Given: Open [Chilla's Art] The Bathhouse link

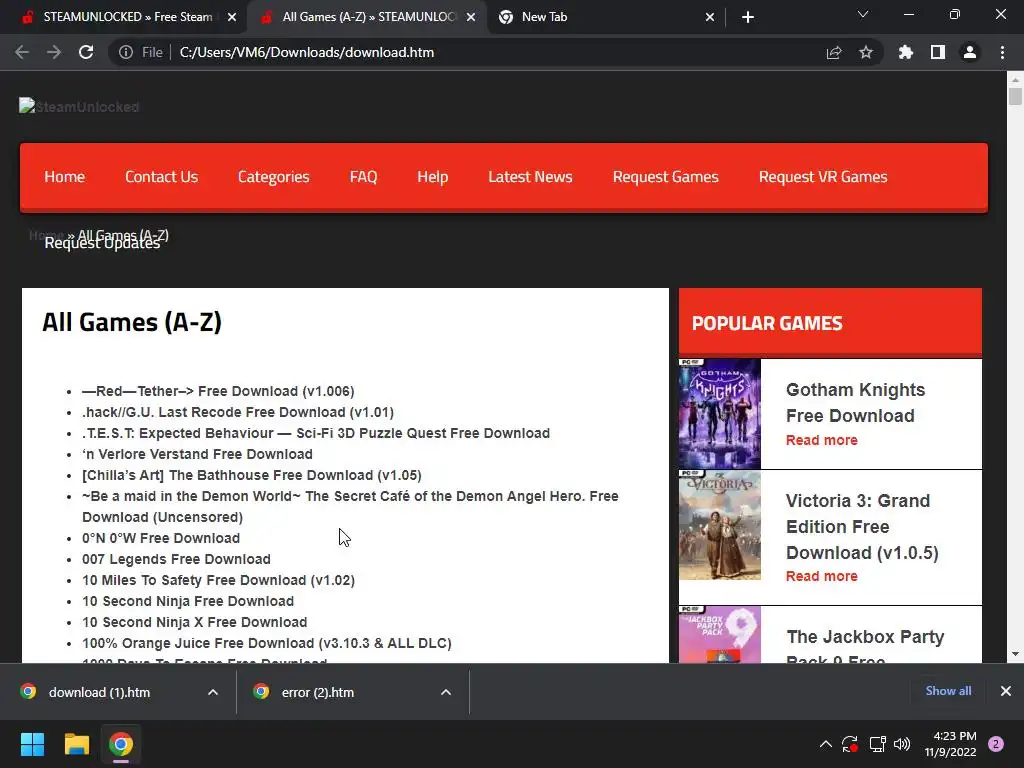Looking at the screenshot, I should click(x=251, y=475).
